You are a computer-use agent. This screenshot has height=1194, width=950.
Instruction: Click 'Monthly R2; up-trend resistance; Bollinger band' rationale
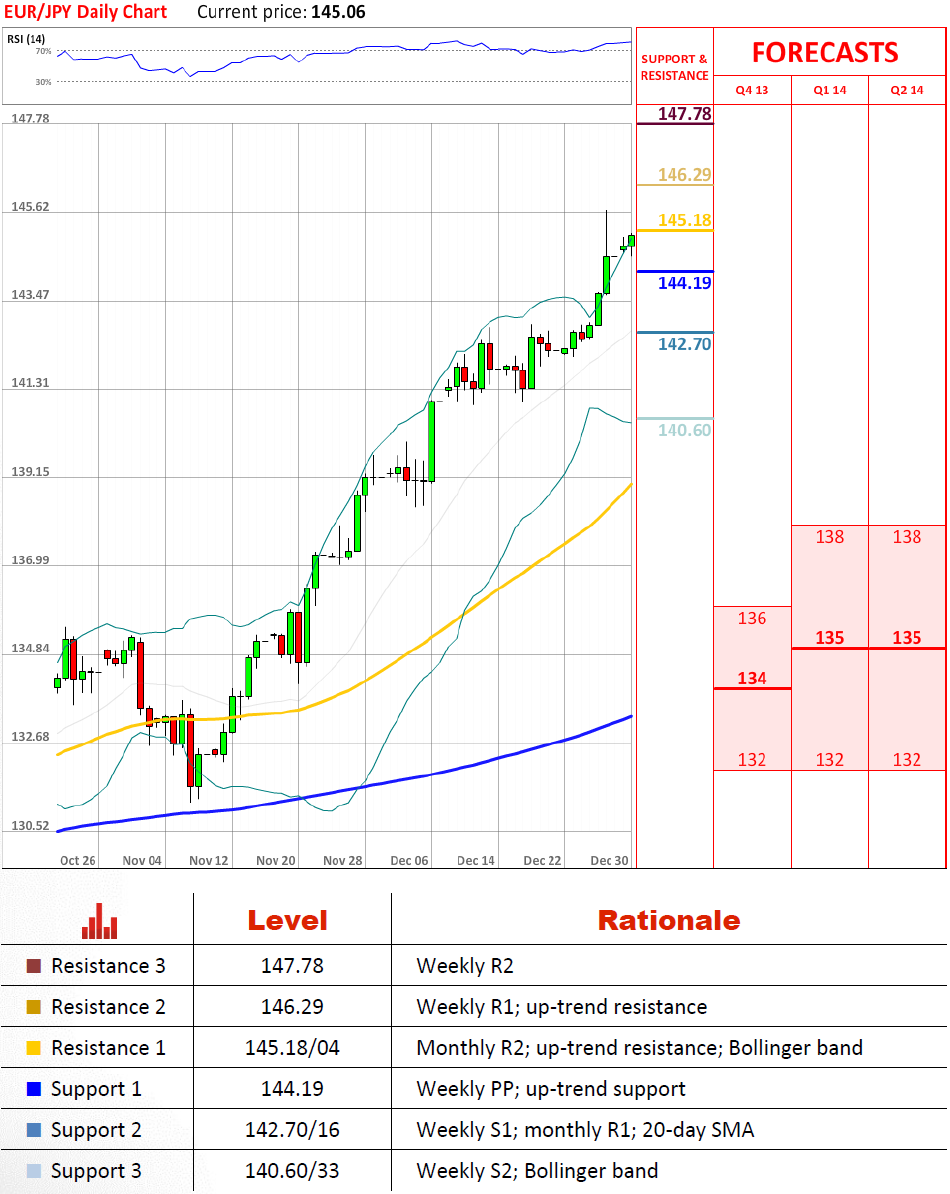pyautogui.click(x=639, y=1048)
